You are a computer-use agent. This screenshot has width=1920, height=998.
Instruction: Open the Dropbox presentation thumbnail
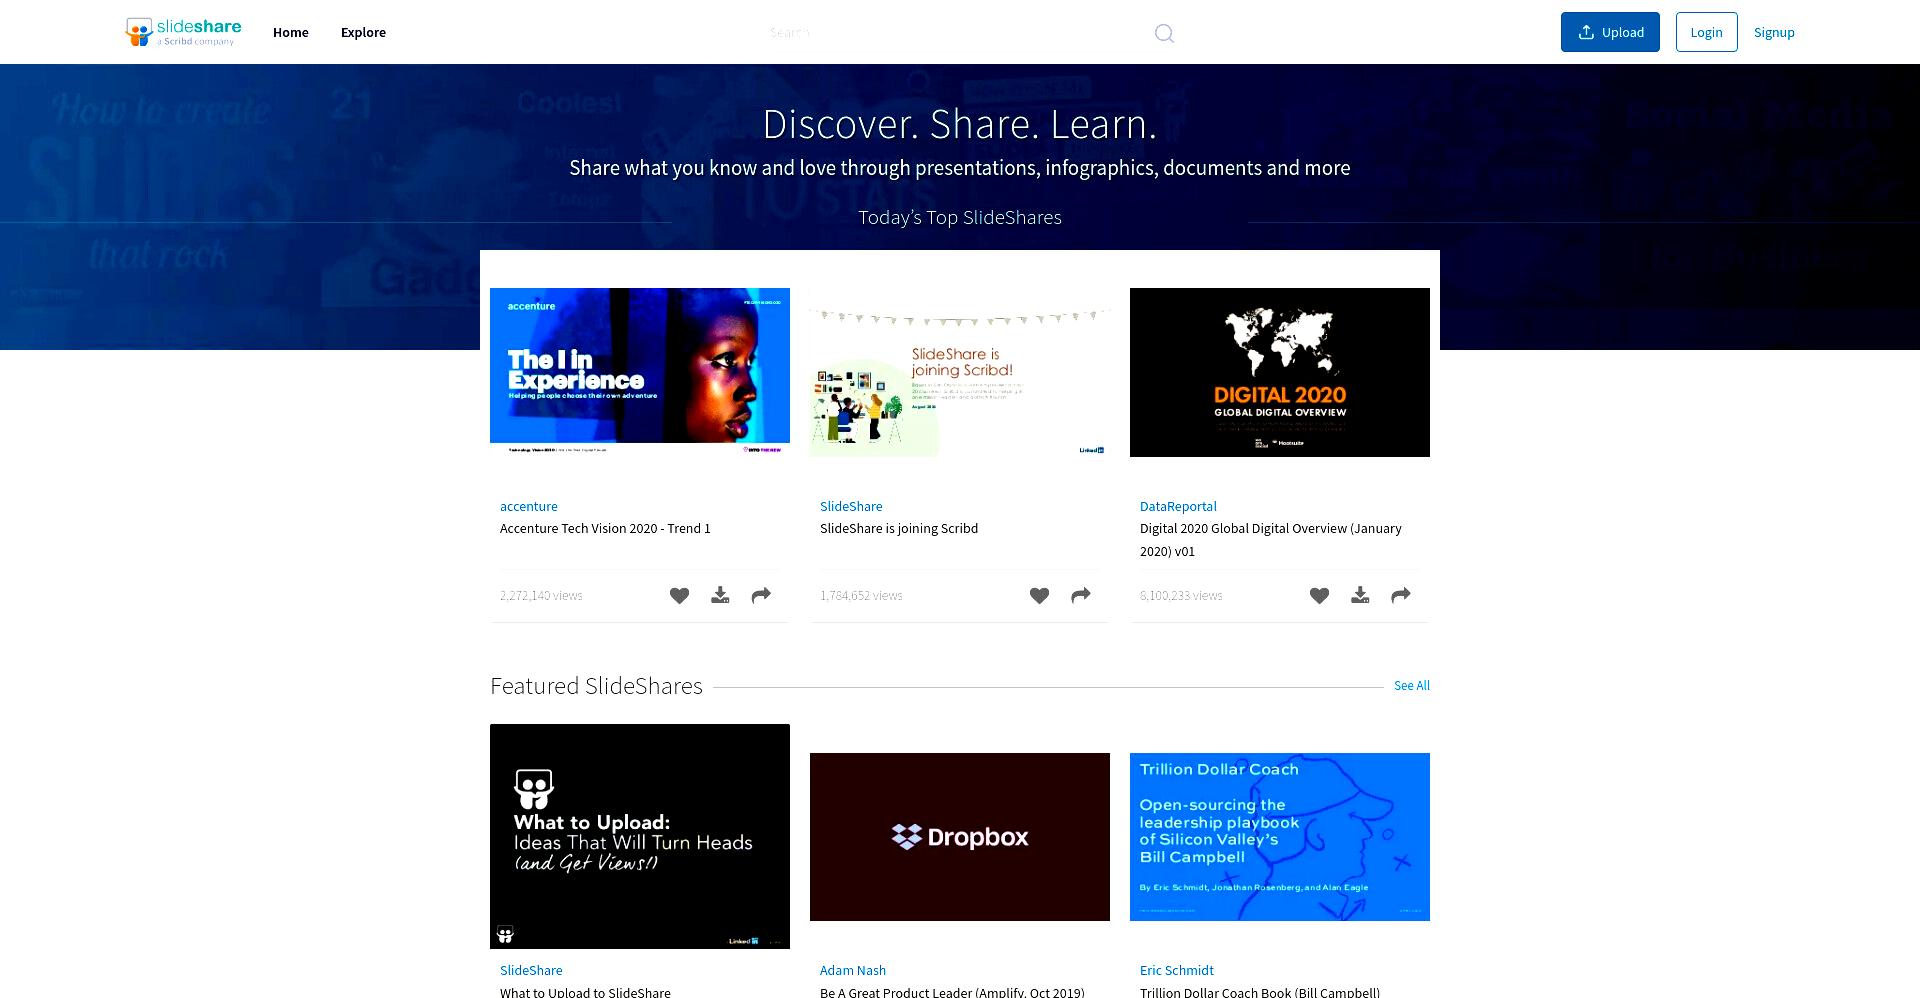pos(960,836)
